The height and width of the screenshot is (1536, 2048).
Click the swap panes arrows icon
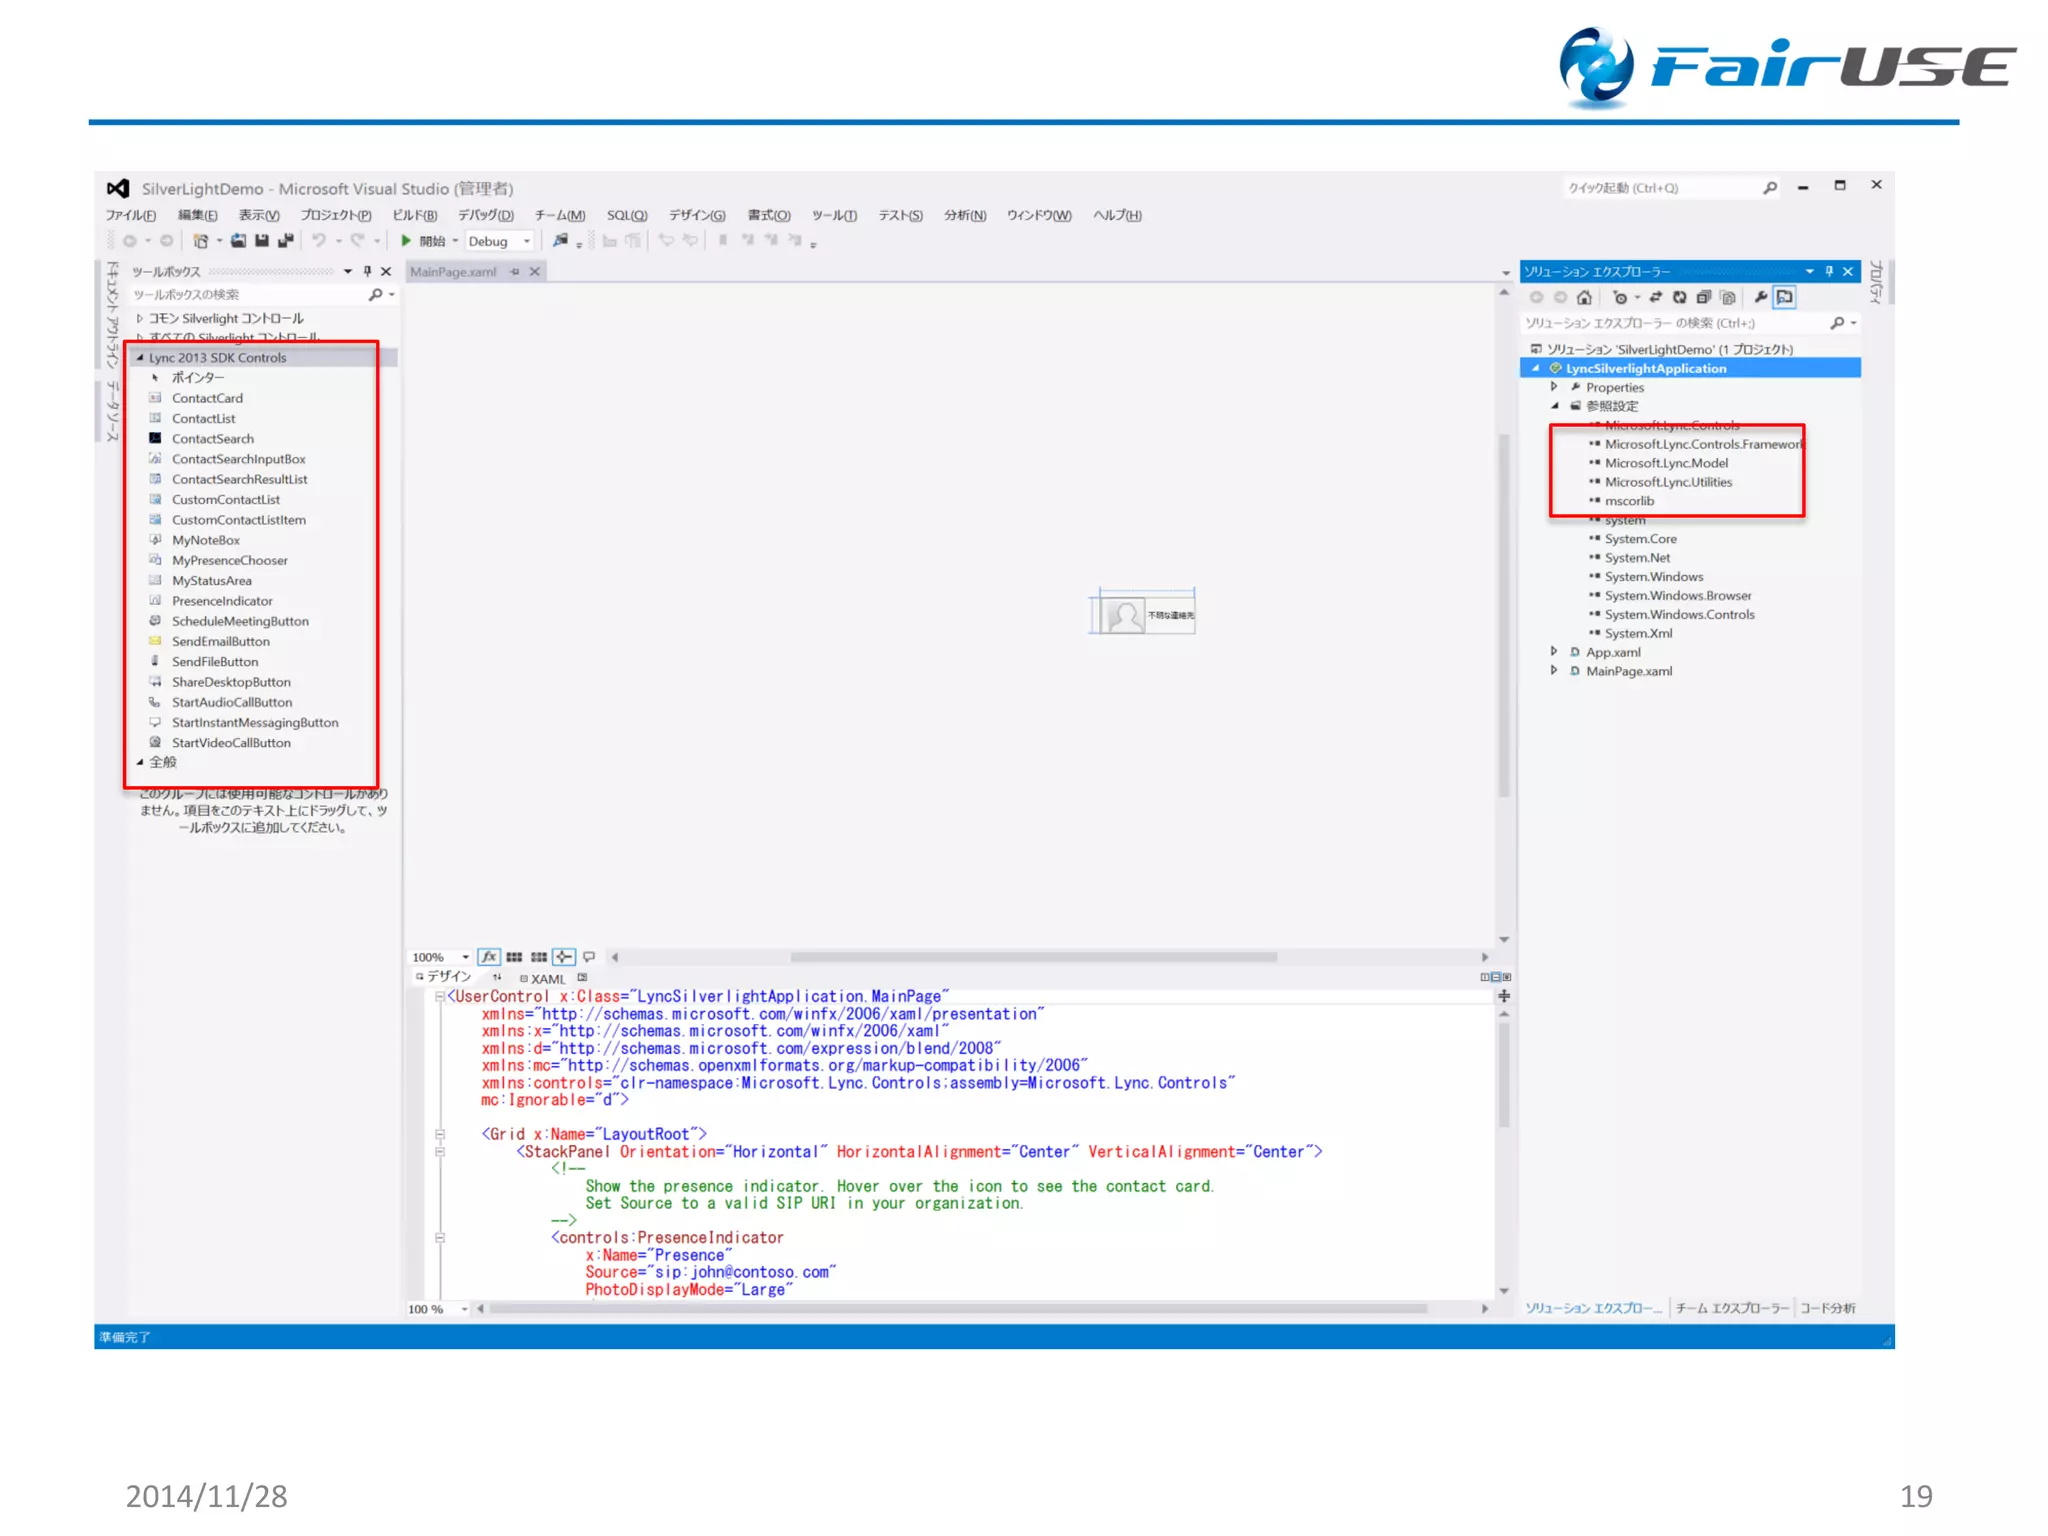click(x=497, y=977)
